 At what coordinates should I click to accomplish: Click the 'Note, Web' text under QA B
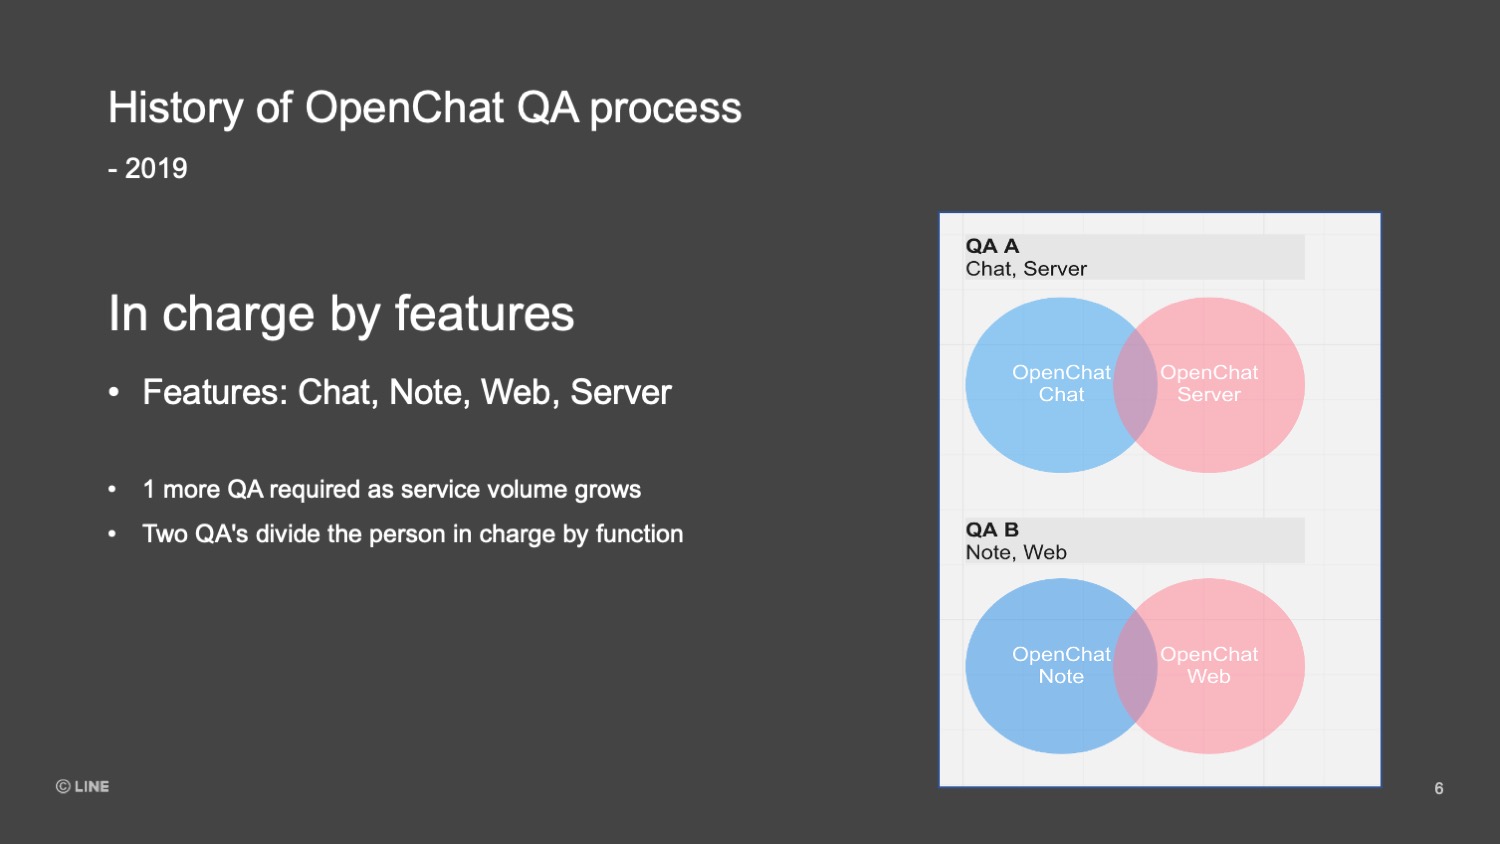(1016, 552)
